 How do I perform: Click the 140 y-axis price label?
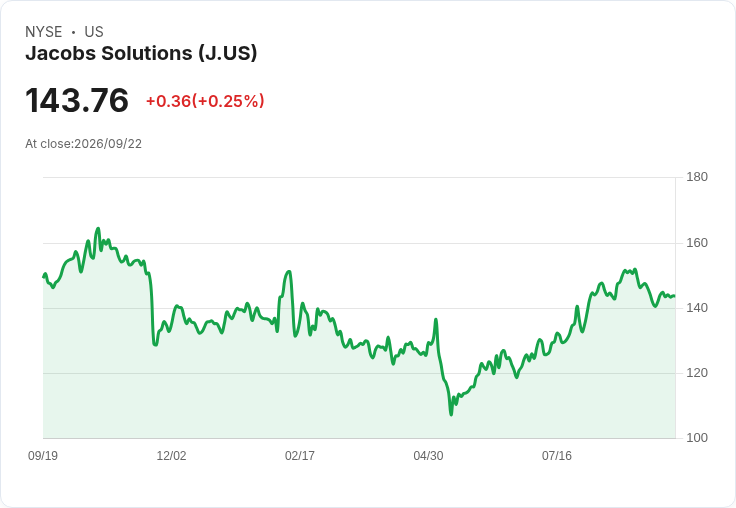point(697,308)
